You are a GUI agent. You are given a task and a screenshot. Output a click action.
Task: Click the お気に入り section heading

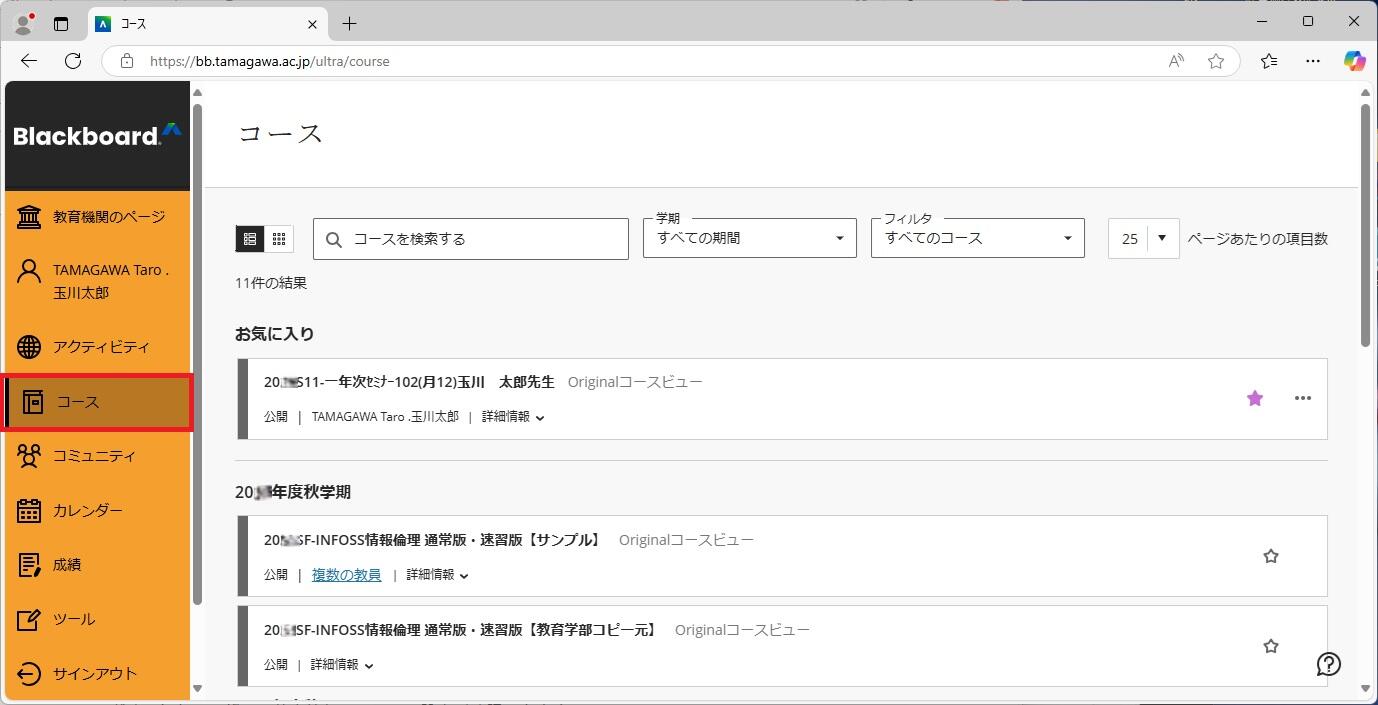pyautogui.click(x=275, y=334)
